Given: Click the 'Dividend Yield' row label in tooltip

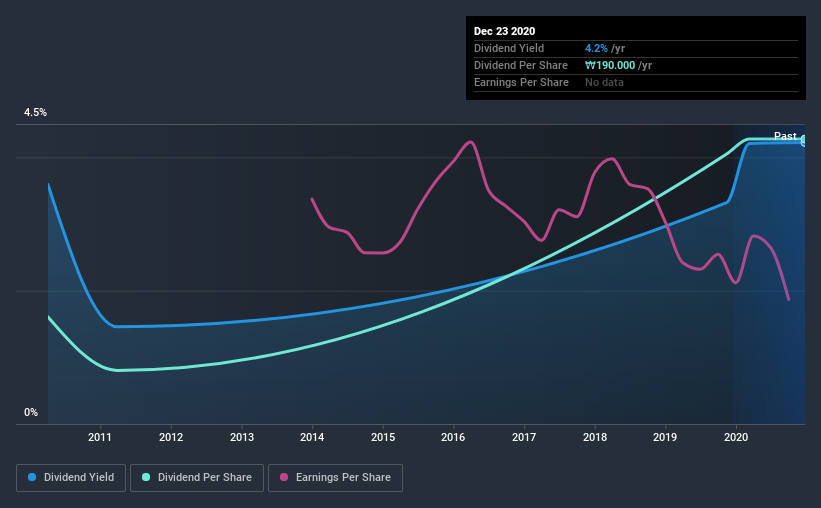Looking at the screenshot, I should point(509,48).
